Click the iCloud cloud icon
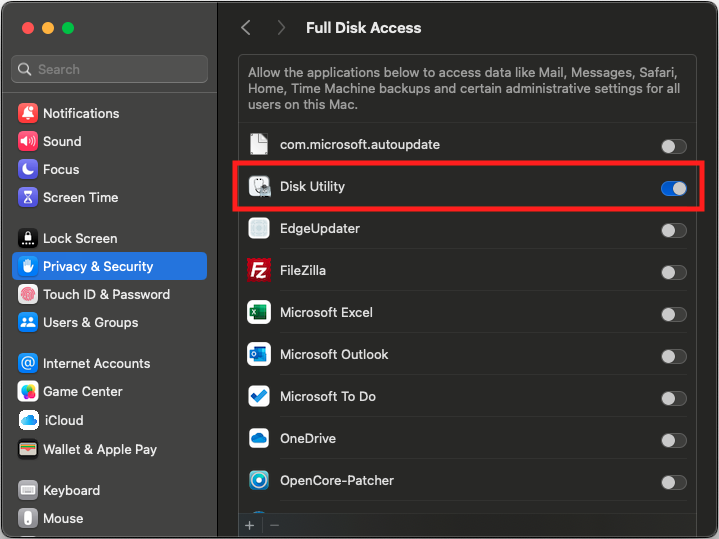The image size is (719, 539). point(29,420)
